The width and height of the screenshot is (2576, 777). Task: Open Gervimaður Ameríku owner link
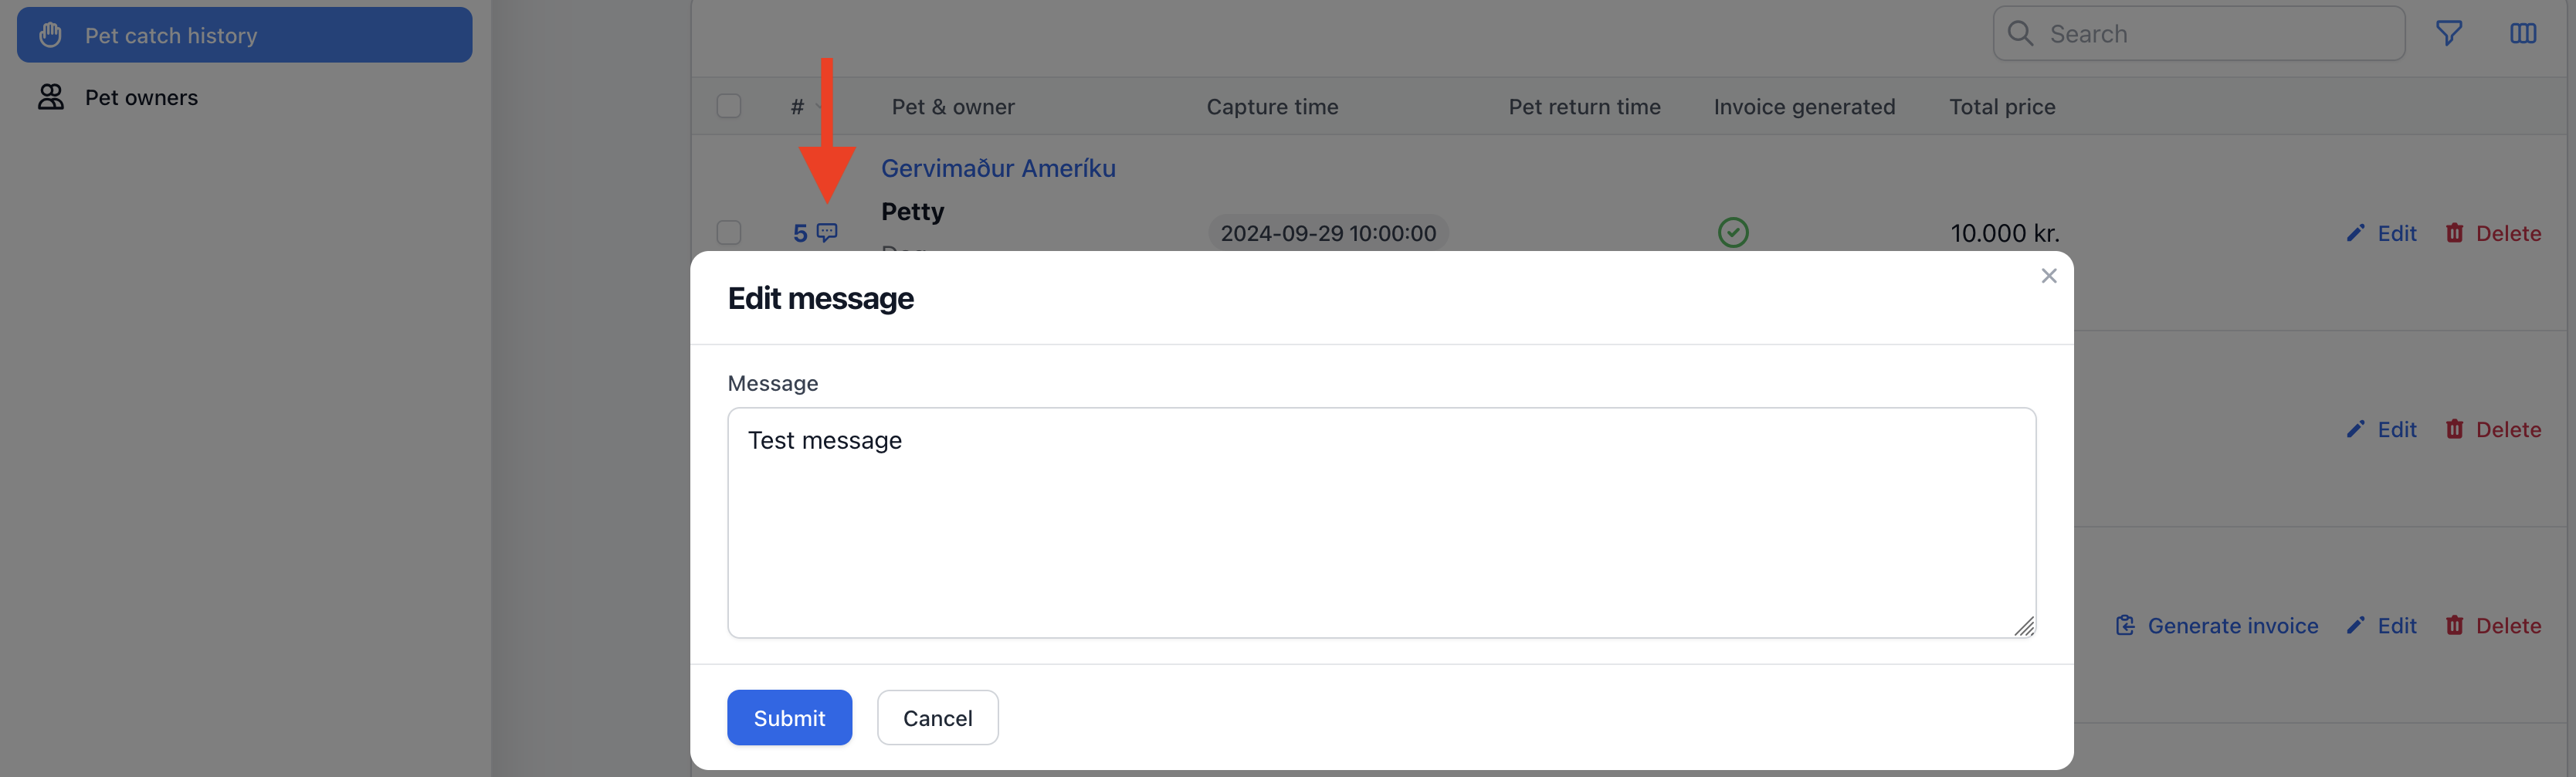[x=998, y=168]
